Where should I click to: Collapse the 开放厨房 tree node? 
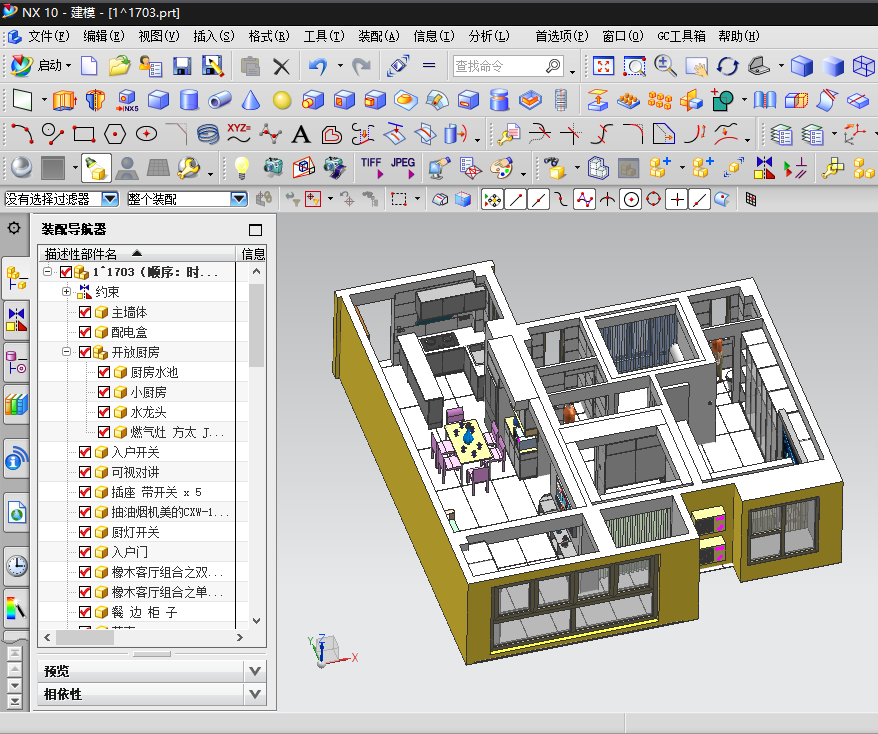tap(67, 352)
